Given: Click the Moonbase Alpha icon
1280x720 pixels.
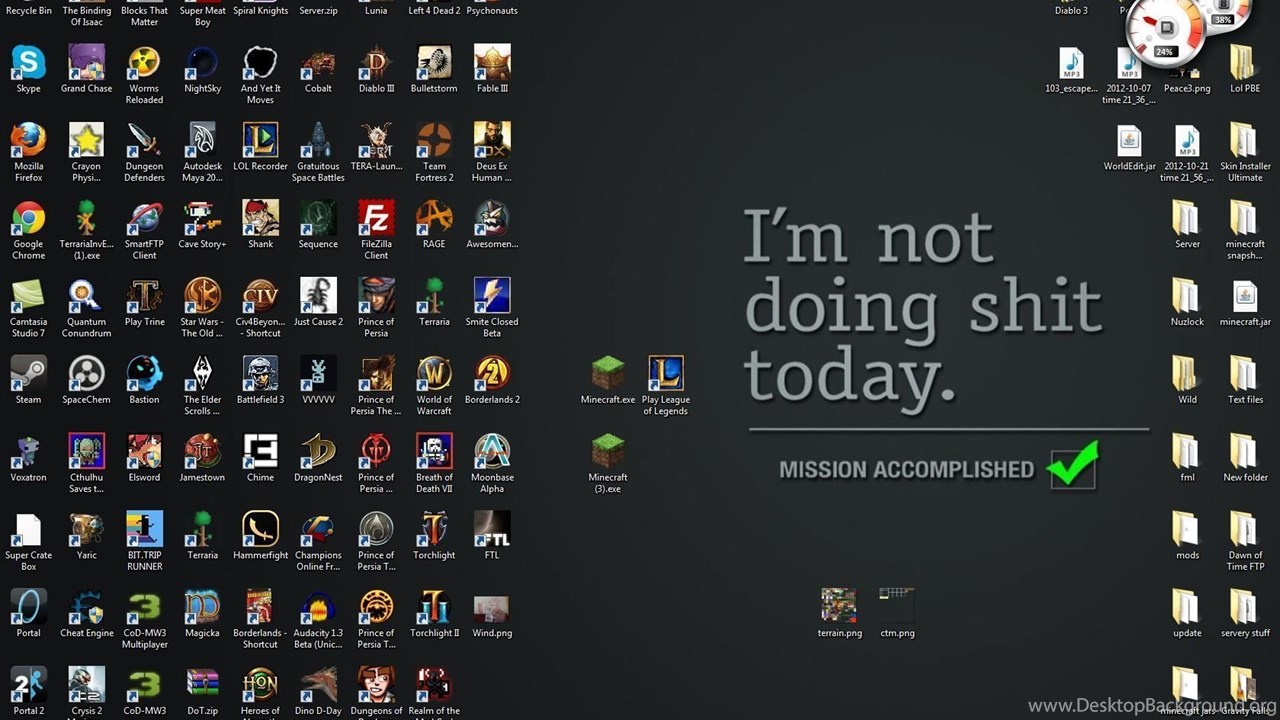Looking at the screenshot, I should [x=492, y=452].
